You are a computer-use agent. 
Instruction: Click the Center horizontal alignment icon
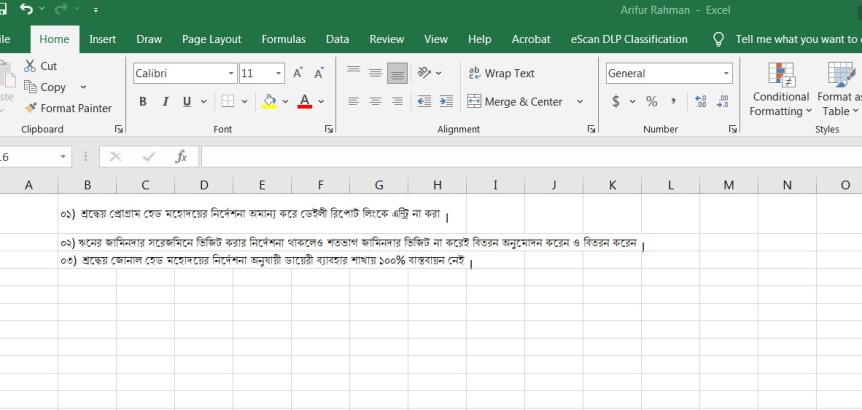click(x=376, y=102)
